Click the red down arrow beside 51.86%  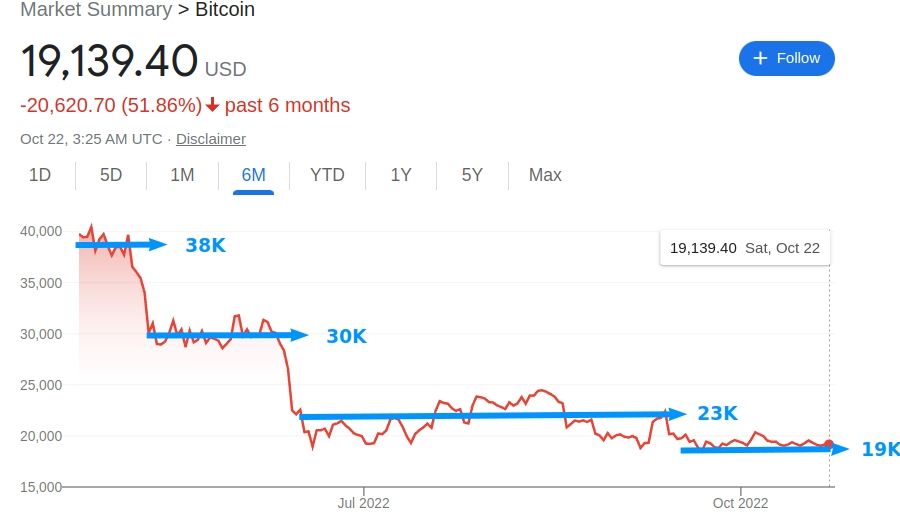pyautogui.click(x=212, y=105)
